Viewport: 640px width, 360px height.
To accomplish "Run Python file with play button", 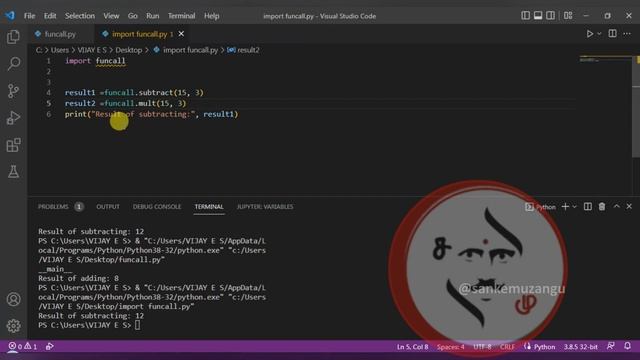I will coord(590,34).
